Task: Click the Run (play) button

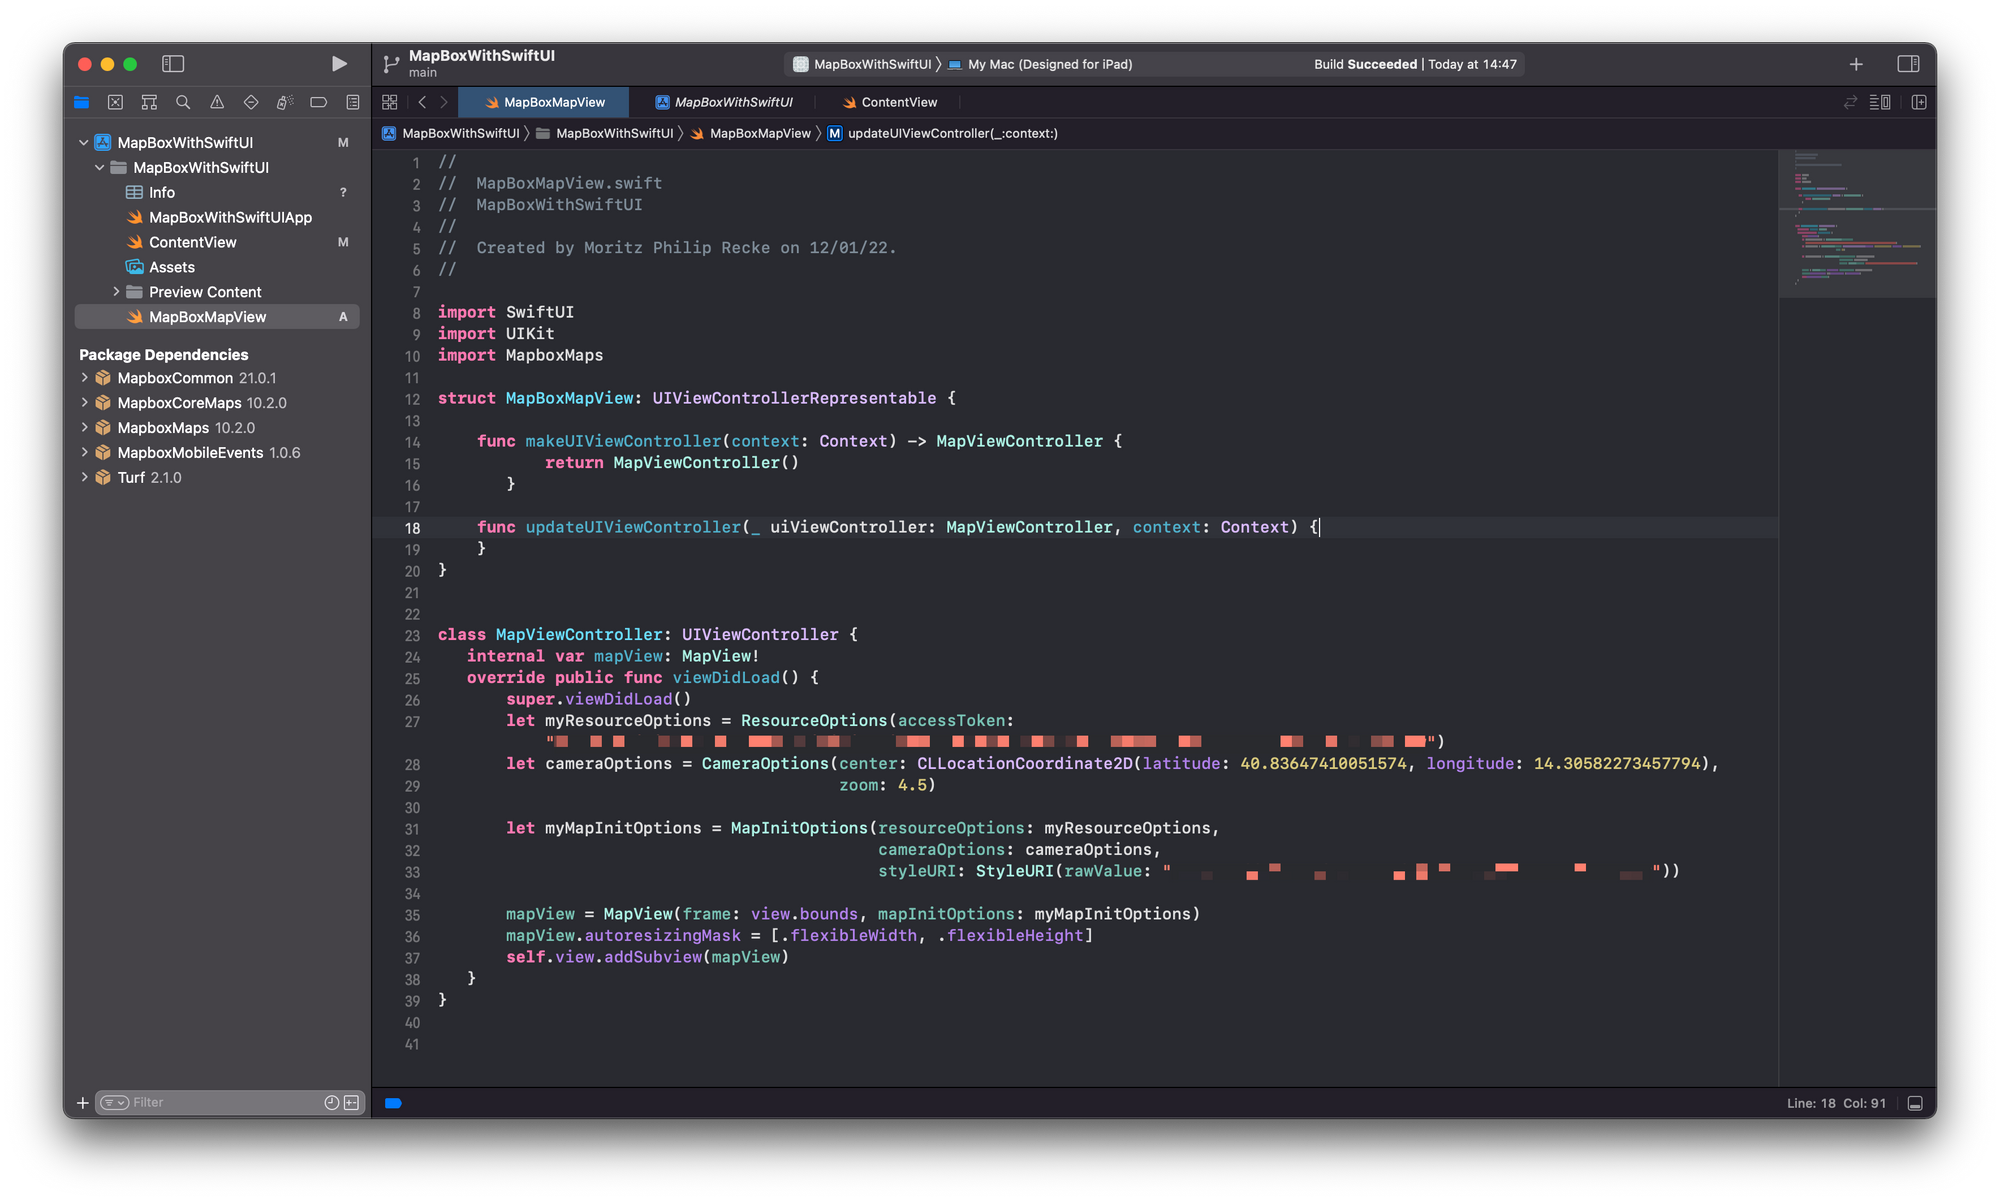Action: point(339,64)
